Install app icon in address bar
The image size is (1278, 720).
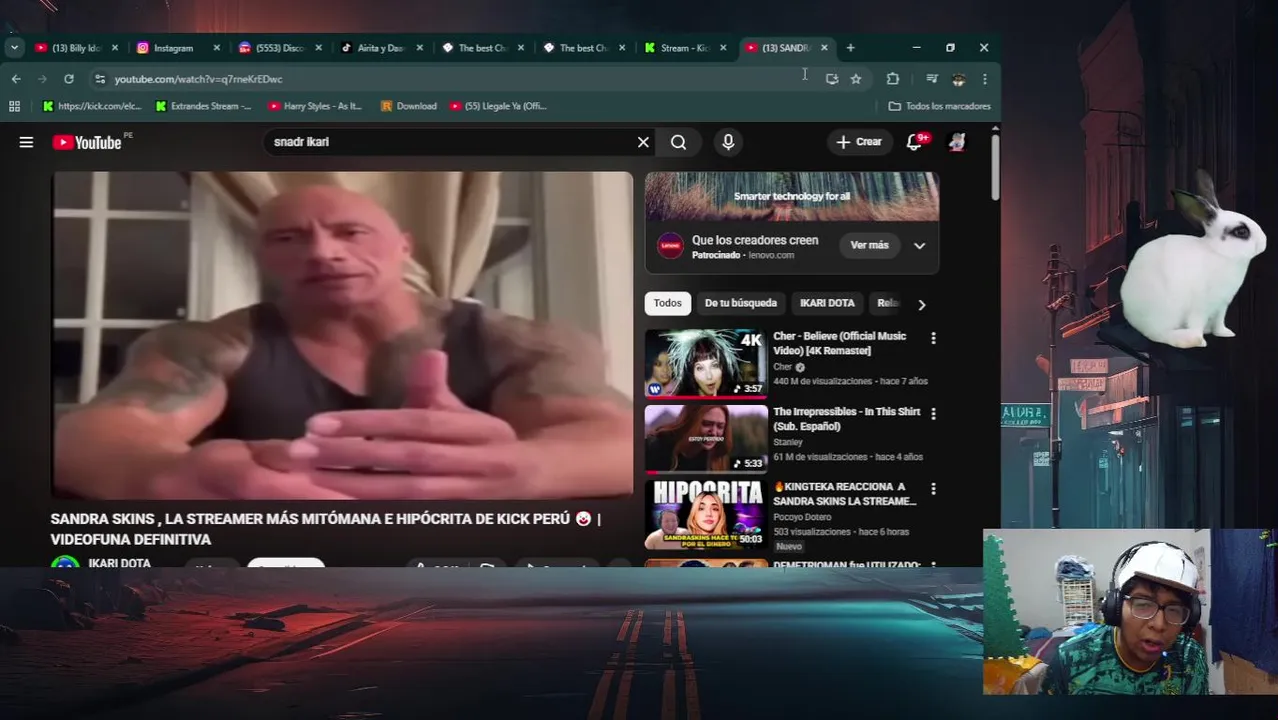tap(831, 78)
